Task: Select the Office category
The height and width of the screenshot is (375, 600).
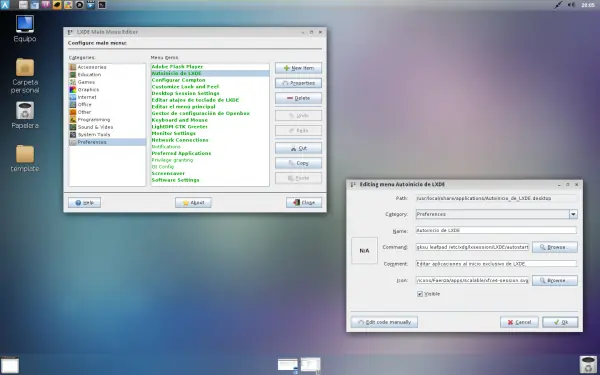Action: [x=107, y=104]
